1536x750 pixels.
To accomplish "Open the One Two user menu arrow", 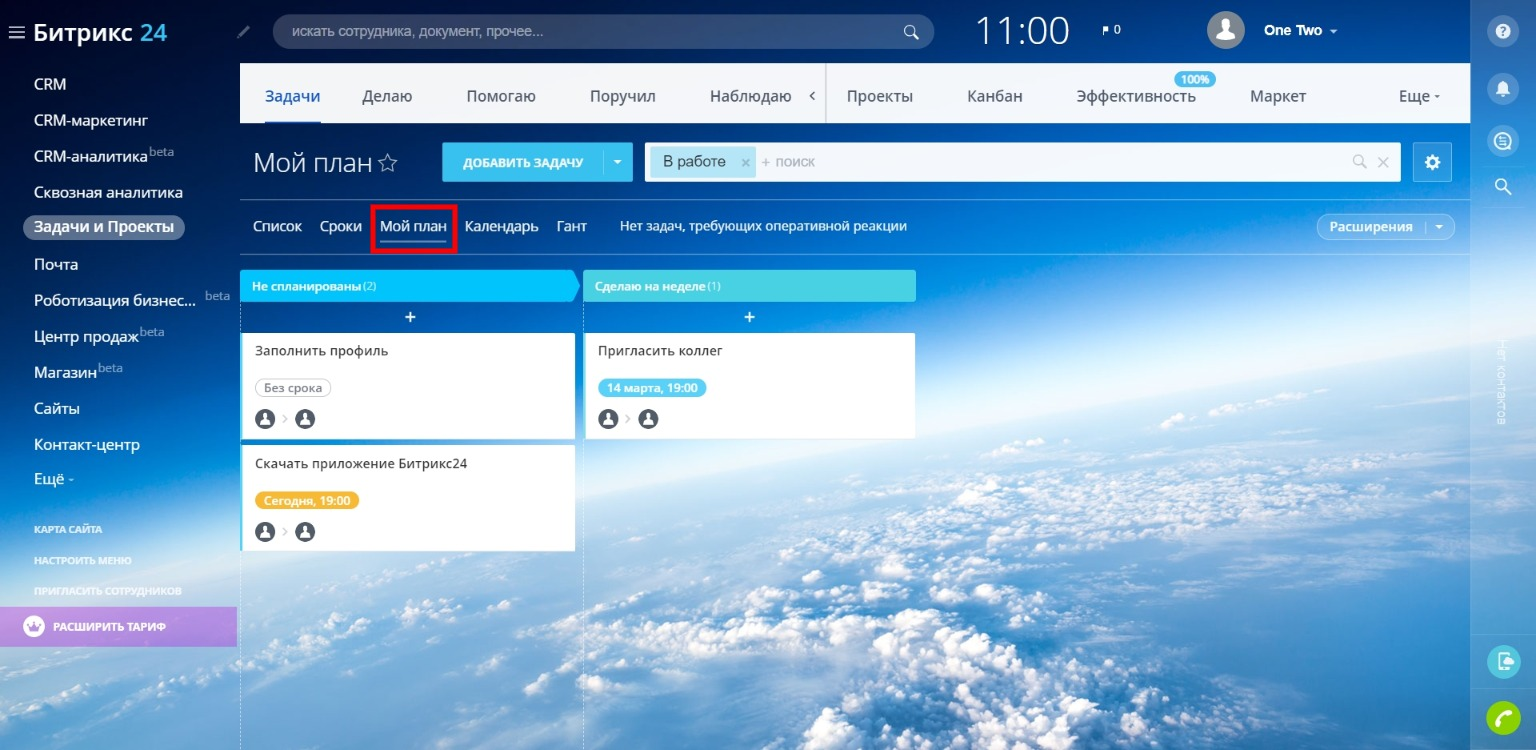I will 1333,31.
